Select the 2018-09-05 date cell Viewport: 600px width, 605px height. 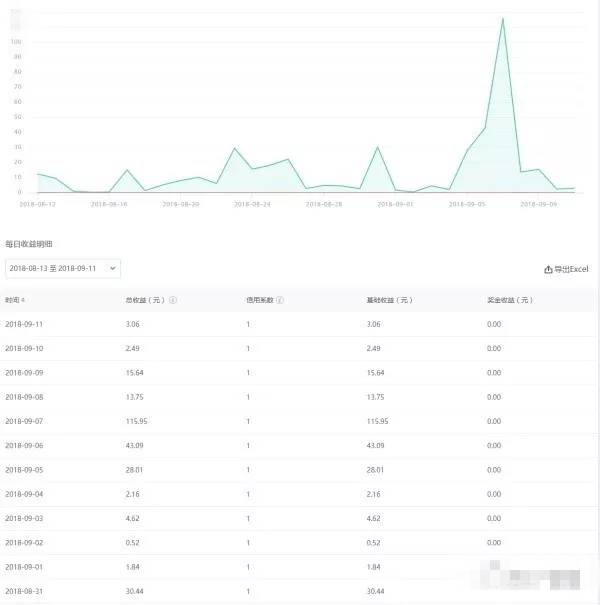tap(24, 470)
